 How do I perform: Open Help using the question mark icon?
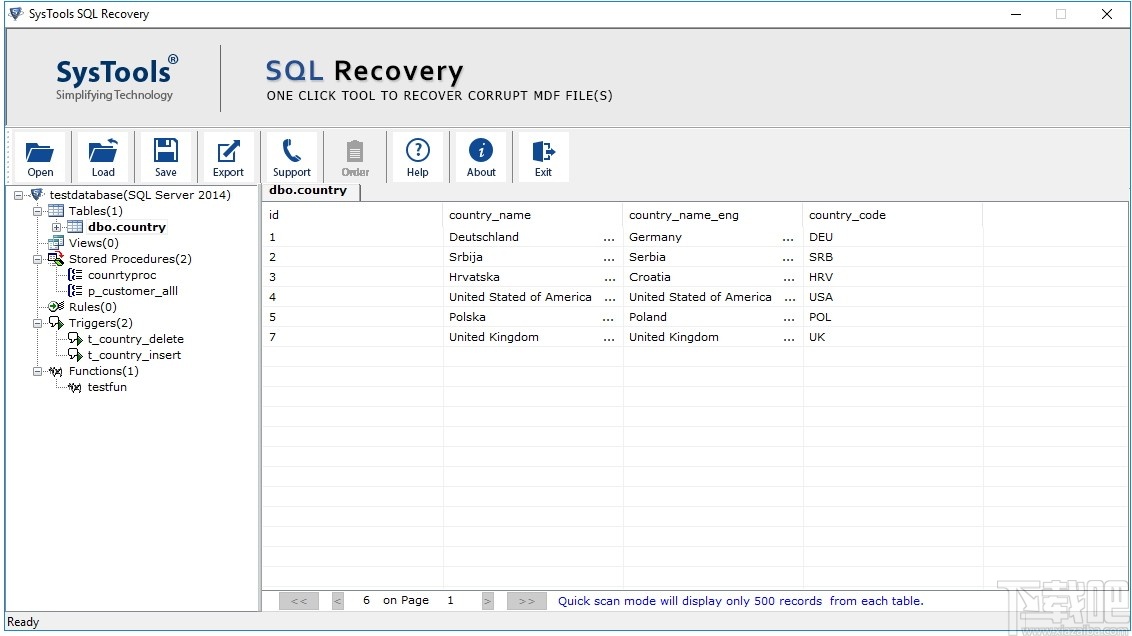click(x=417, y=156)
